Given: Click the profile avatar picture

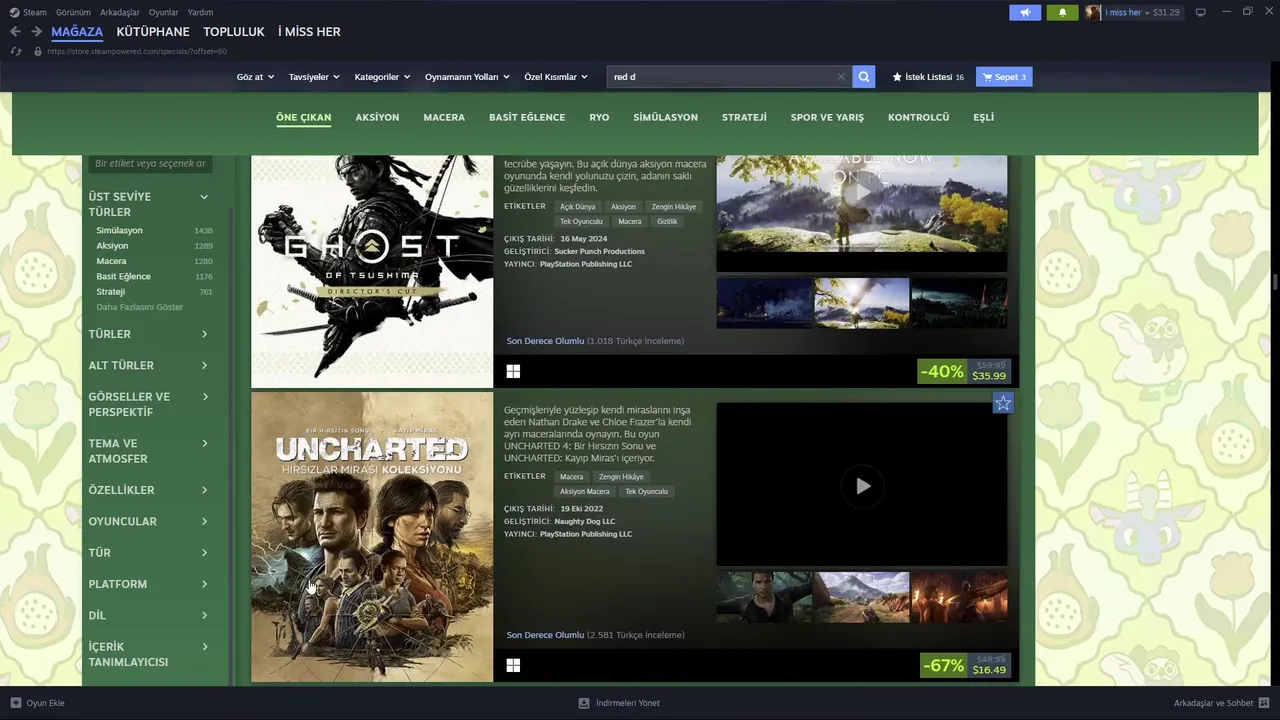Looking at the screenshot, I should [x=1093, y=12].
